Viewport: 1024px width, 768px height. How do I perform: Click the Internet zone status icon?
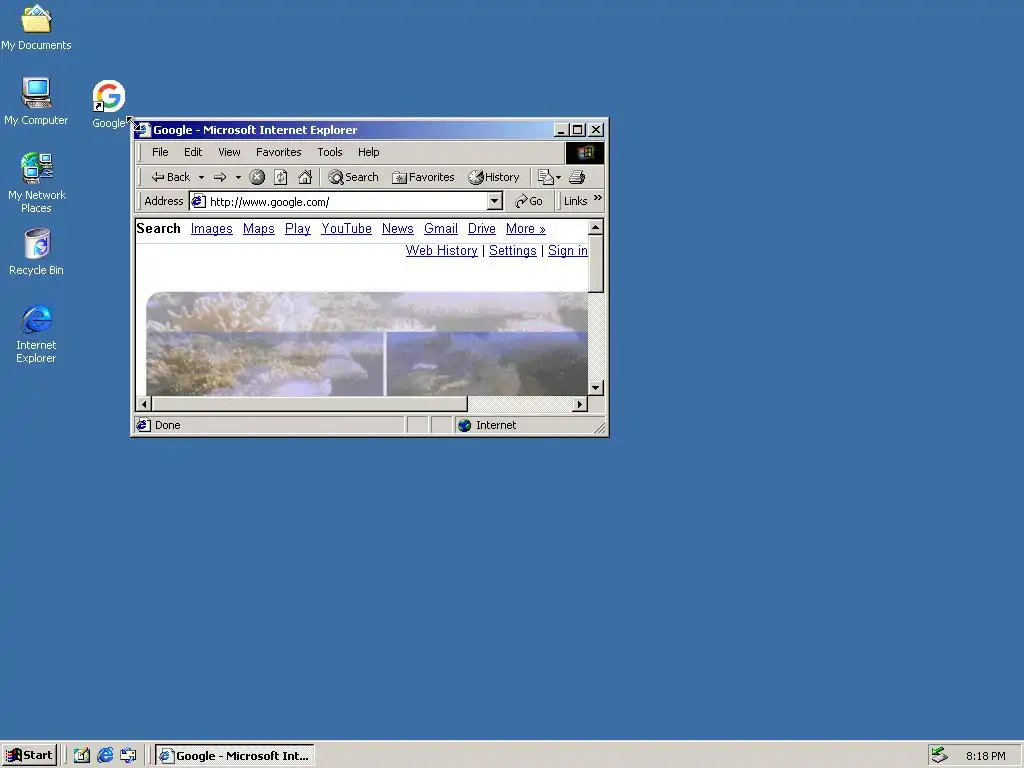point(465,425)
